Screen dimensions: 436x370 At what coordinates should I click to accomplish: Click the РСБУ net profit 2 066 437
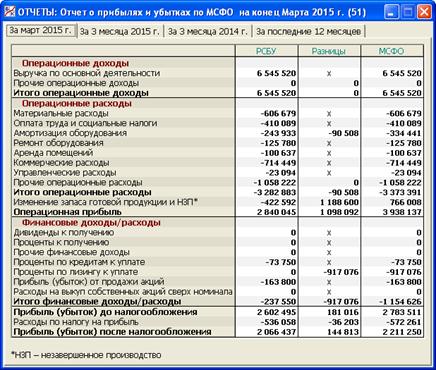(276, 332)
